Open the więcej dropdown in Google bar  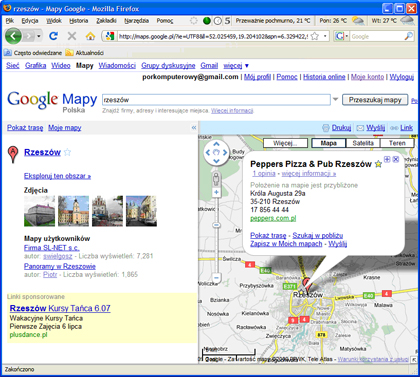pyautogui.click(x=236, y=65)
